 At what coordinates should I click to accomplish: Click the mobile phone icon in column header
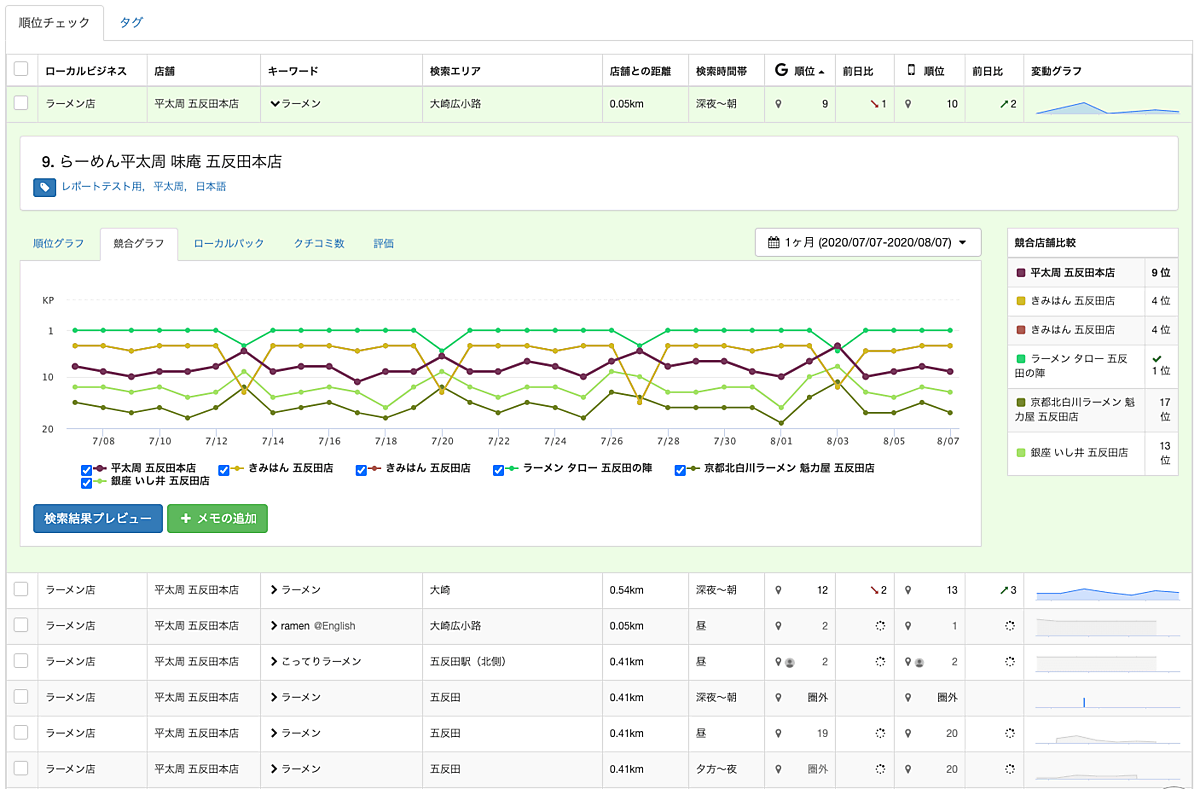[910, 71]
